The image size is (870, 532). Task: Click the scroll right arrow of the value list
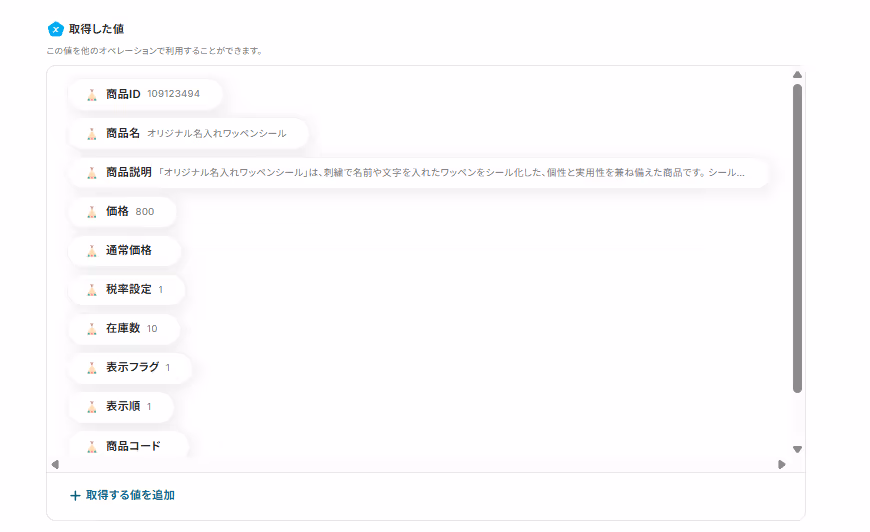coord(782,464)
